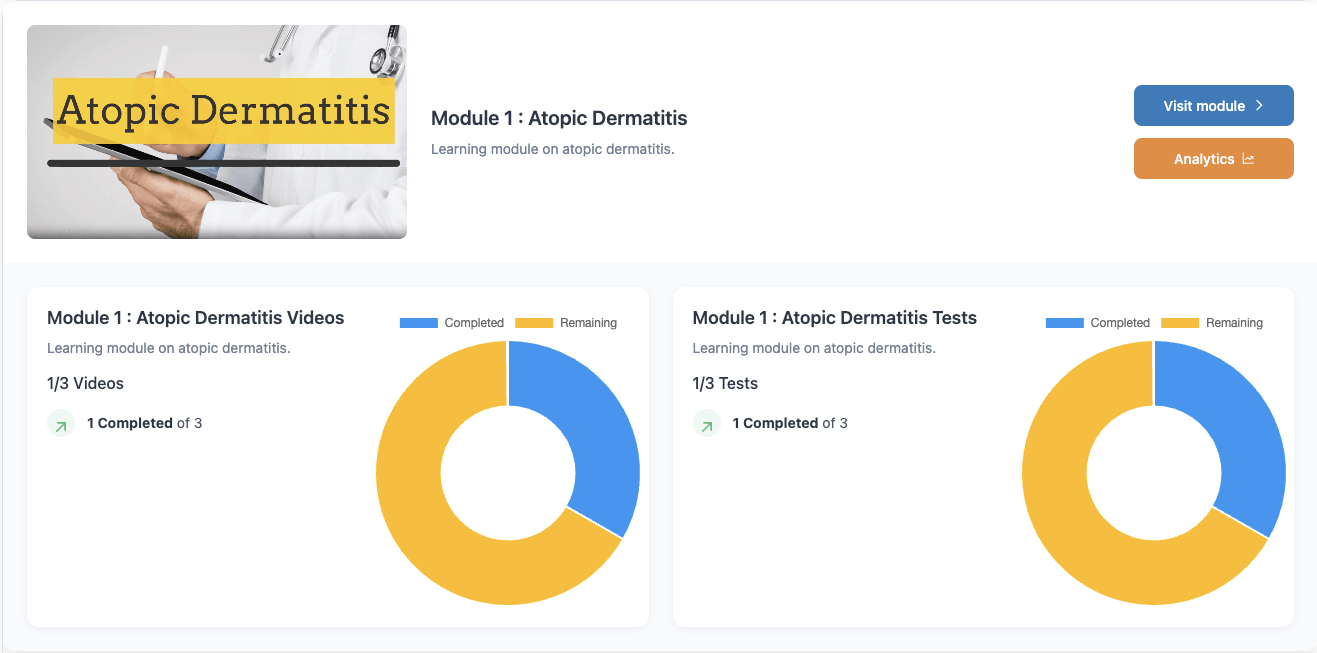Click the green arrow icon under Videos
Viewport: 1317px width, 653px height.
coord(61,424)
